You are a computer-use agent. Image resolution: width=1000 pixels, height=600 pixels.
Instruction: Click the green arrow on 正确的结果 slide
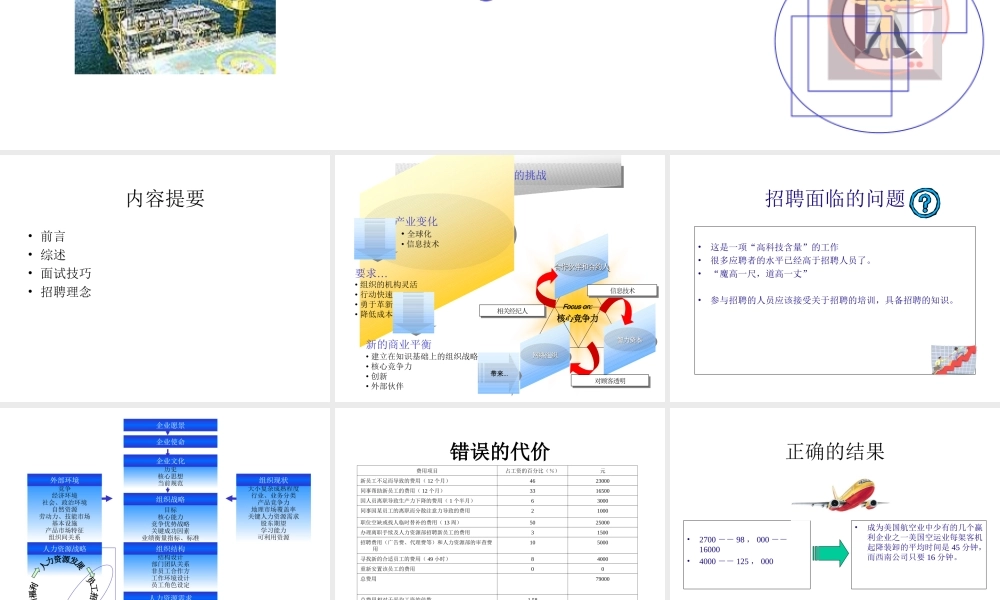click(x=830, y=553)
